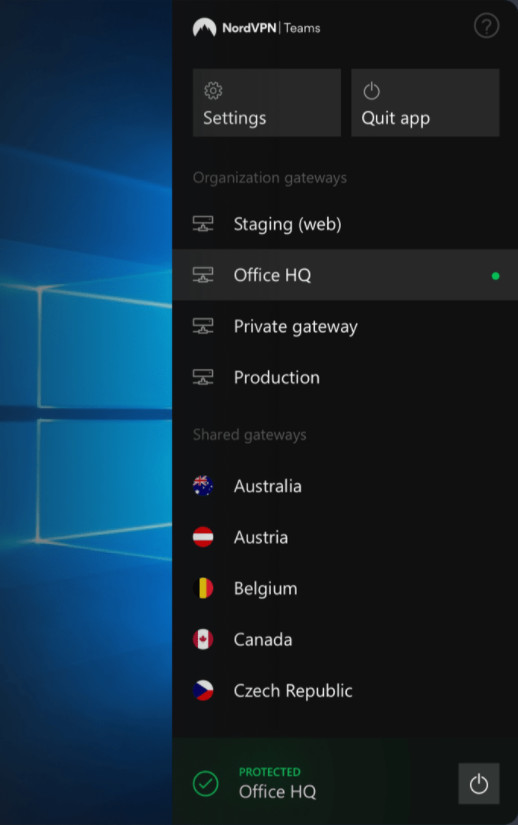Connect to the Canada shared gateway

pos(345,639)
